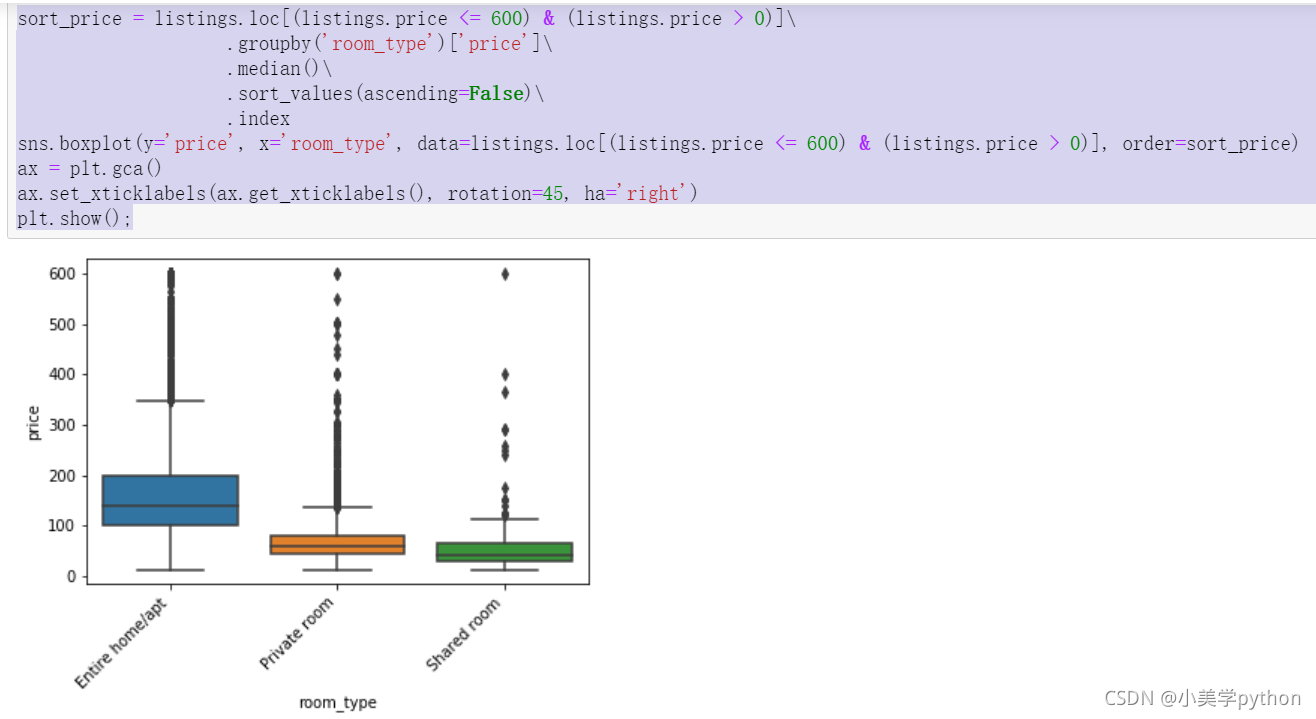Click the 'ax = plt.gca()' line
The width and height of the screenshot is (1316, 719).
point(90,169)
